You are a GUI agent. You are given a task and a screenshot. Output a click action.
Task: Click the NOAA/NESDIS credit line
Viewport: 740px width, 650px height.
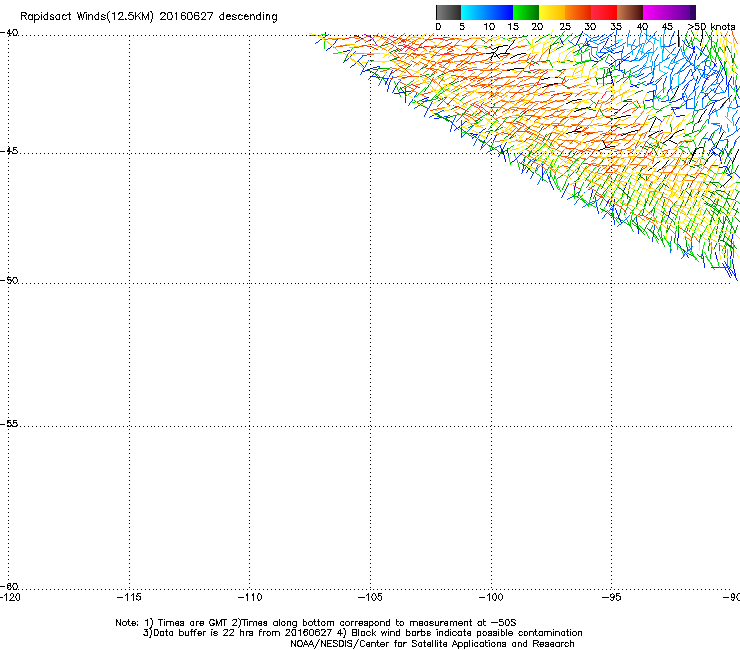tap(432, 644)
